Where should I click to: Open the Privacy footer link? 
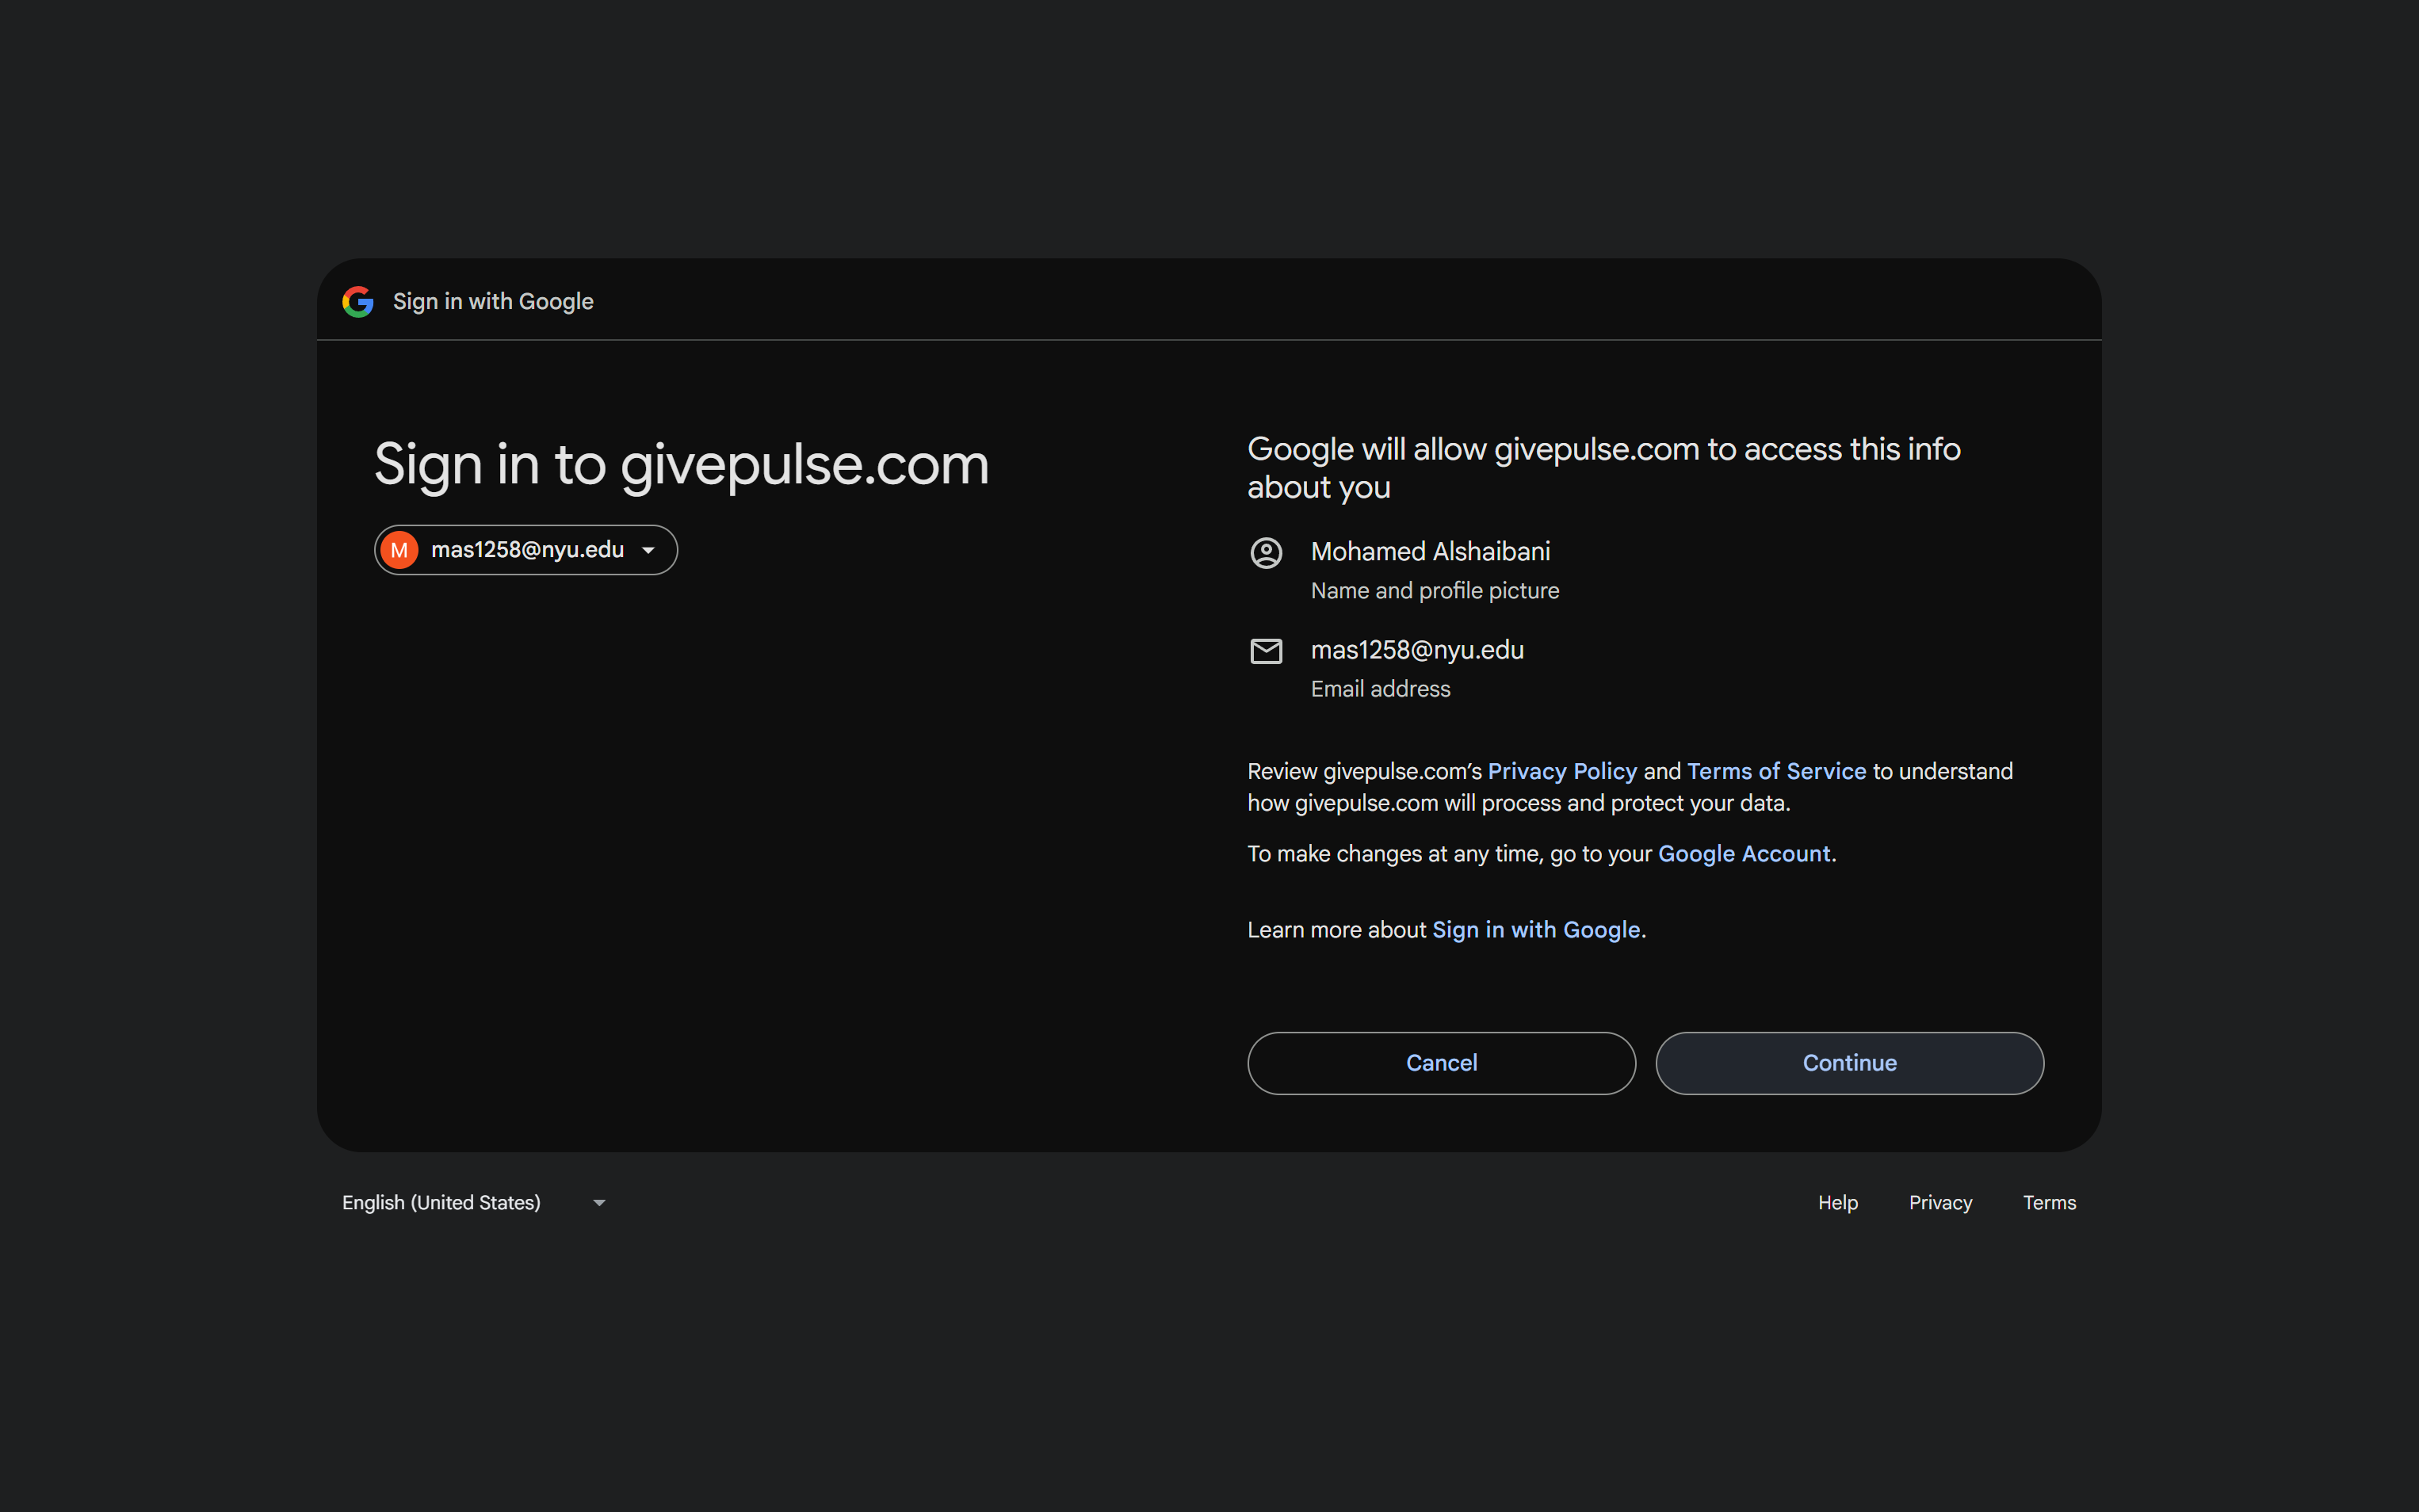pos(1940,1202)
